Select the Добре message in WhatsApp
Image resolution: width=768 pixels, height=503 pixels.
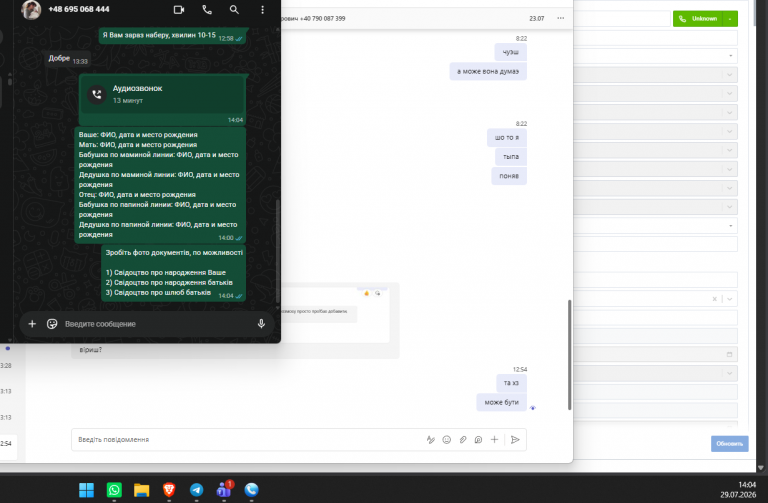(x=66, y=59)
